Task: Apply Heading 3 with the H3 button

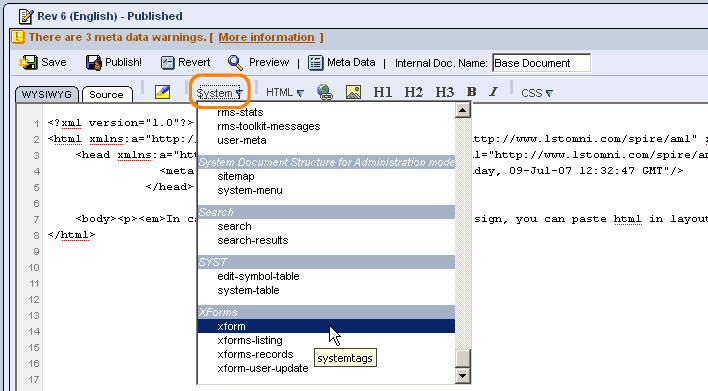Action: pos(444,92)
